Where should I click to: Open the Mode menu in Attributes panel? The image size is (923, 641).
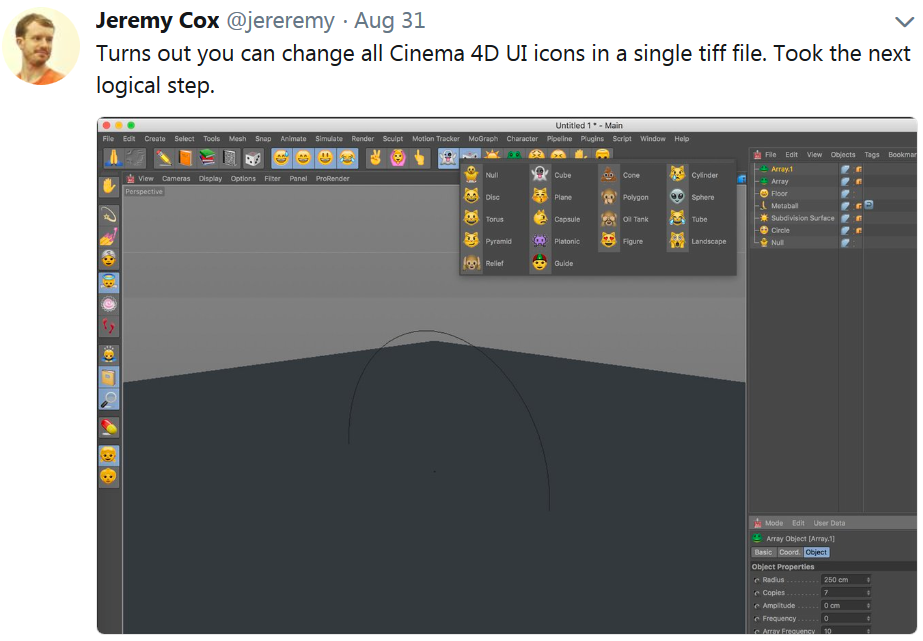(774, 523)
